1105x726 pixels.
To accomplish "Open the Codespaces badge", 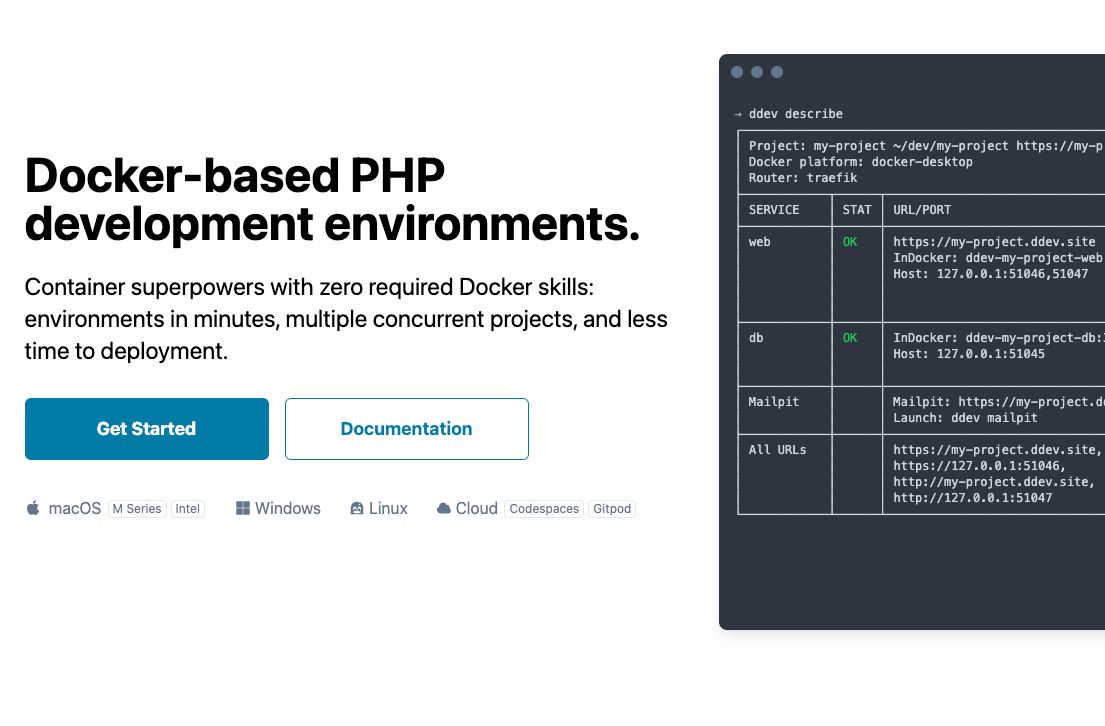I will [544, 509].
